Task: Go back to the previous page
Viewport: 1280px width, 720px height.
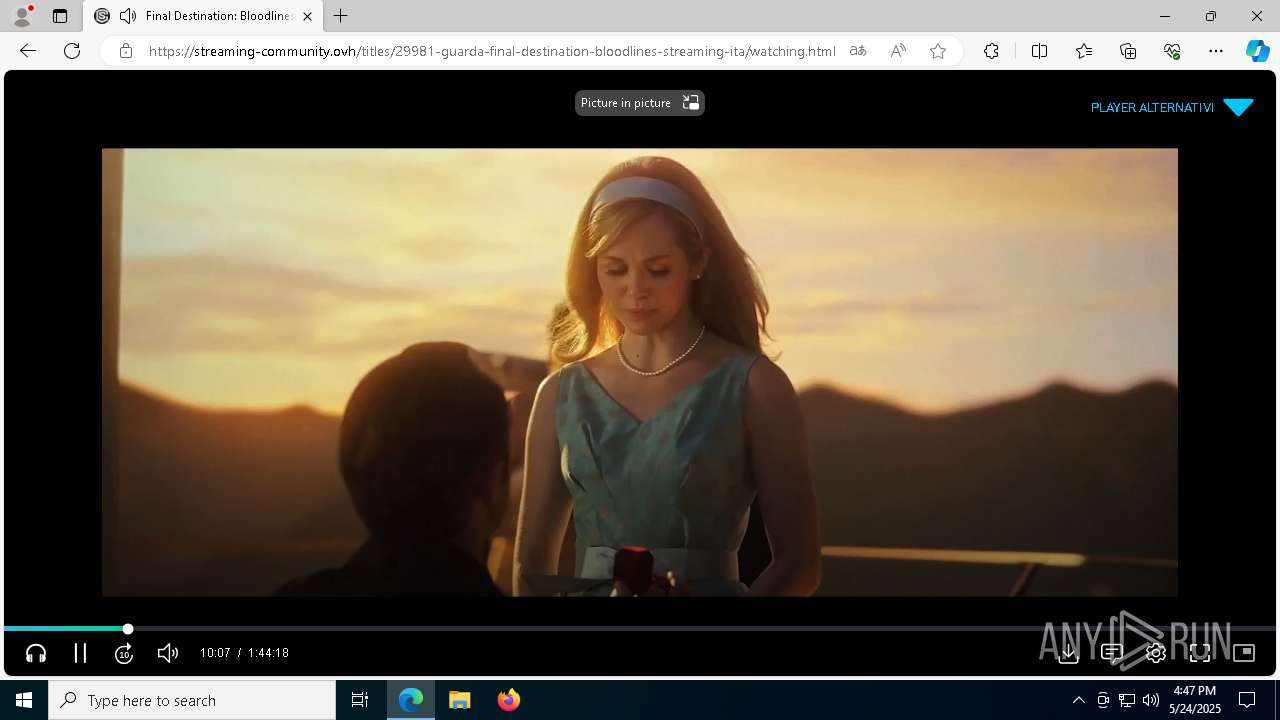Action: point(28,51)
